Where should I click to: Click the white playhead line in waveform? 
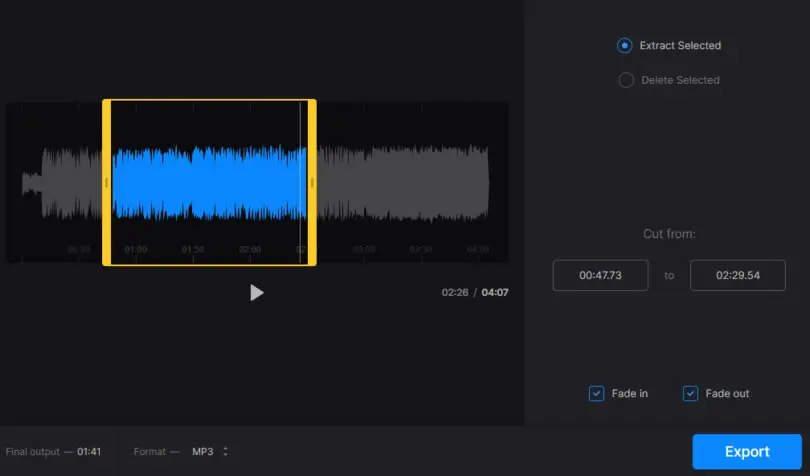(x=300, y=182)
